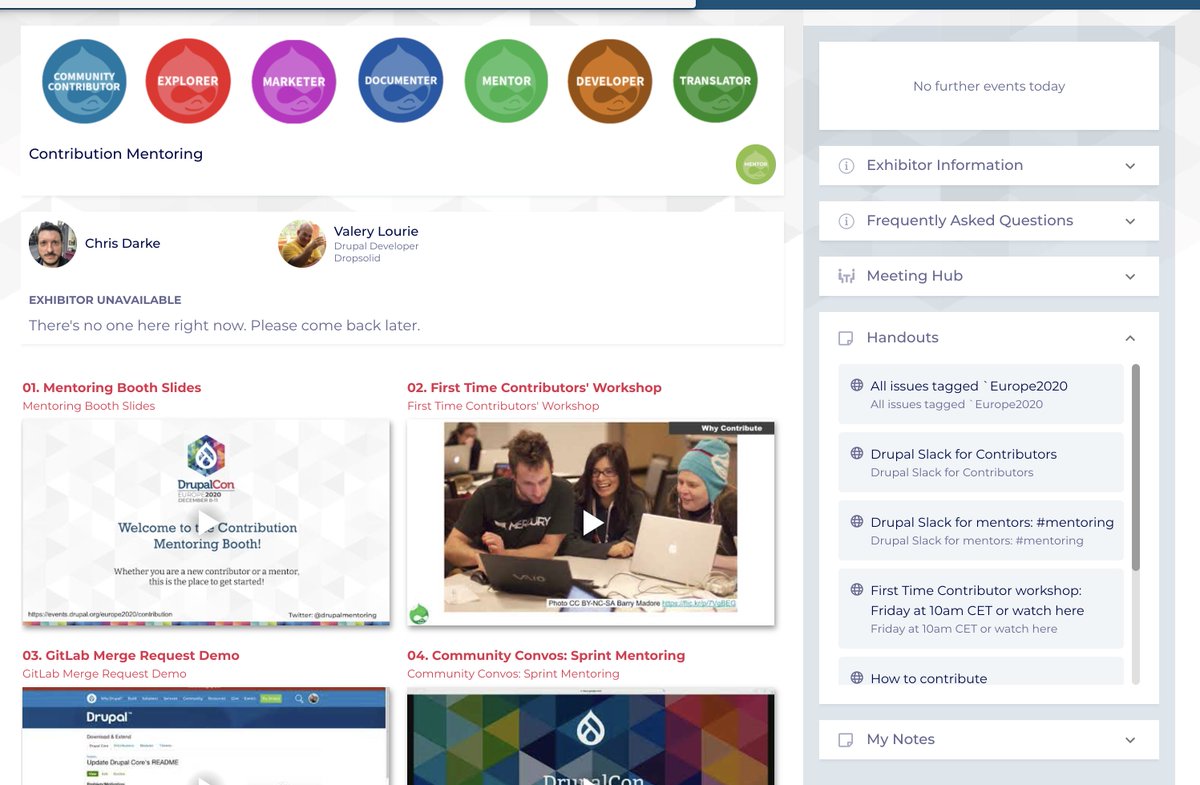
Task: Open the 02. First Time Contributors' Workshop title
Action: [534, 387]
